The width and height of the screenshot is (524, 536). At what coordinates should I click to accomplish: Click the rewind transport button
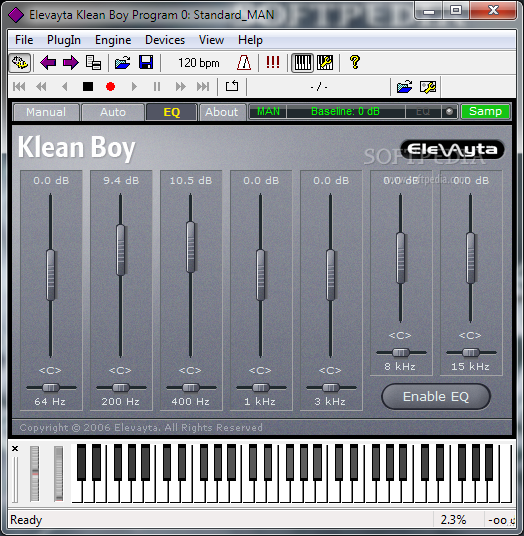click(41, 87)
